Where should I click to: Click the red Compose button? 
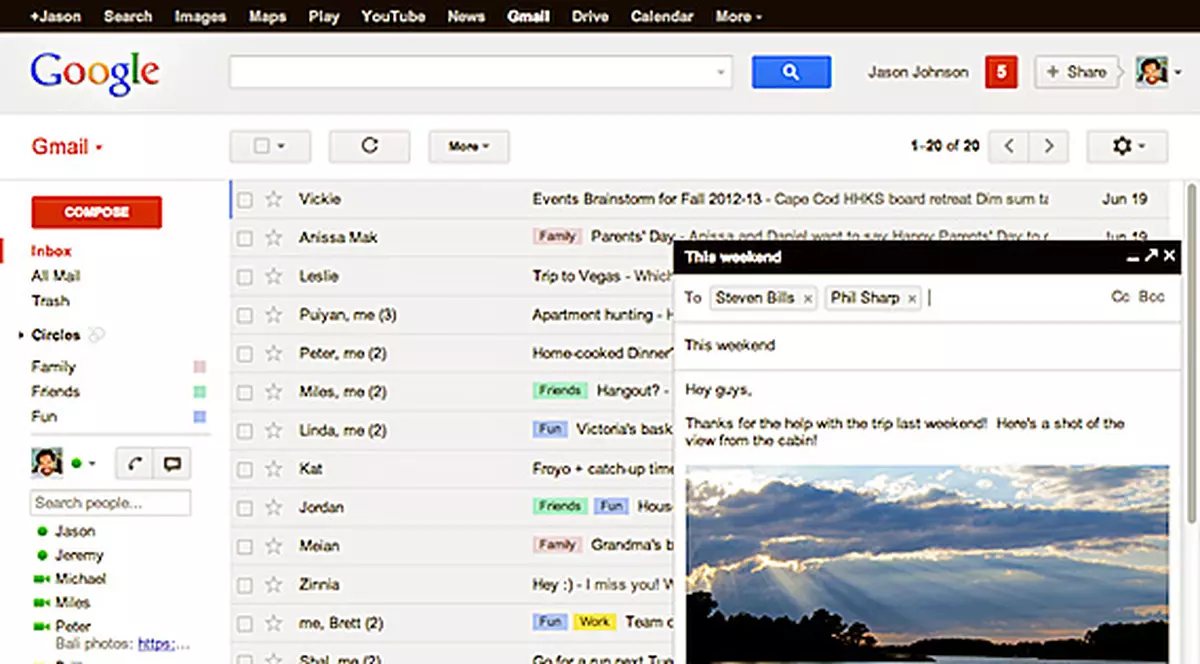96,212
